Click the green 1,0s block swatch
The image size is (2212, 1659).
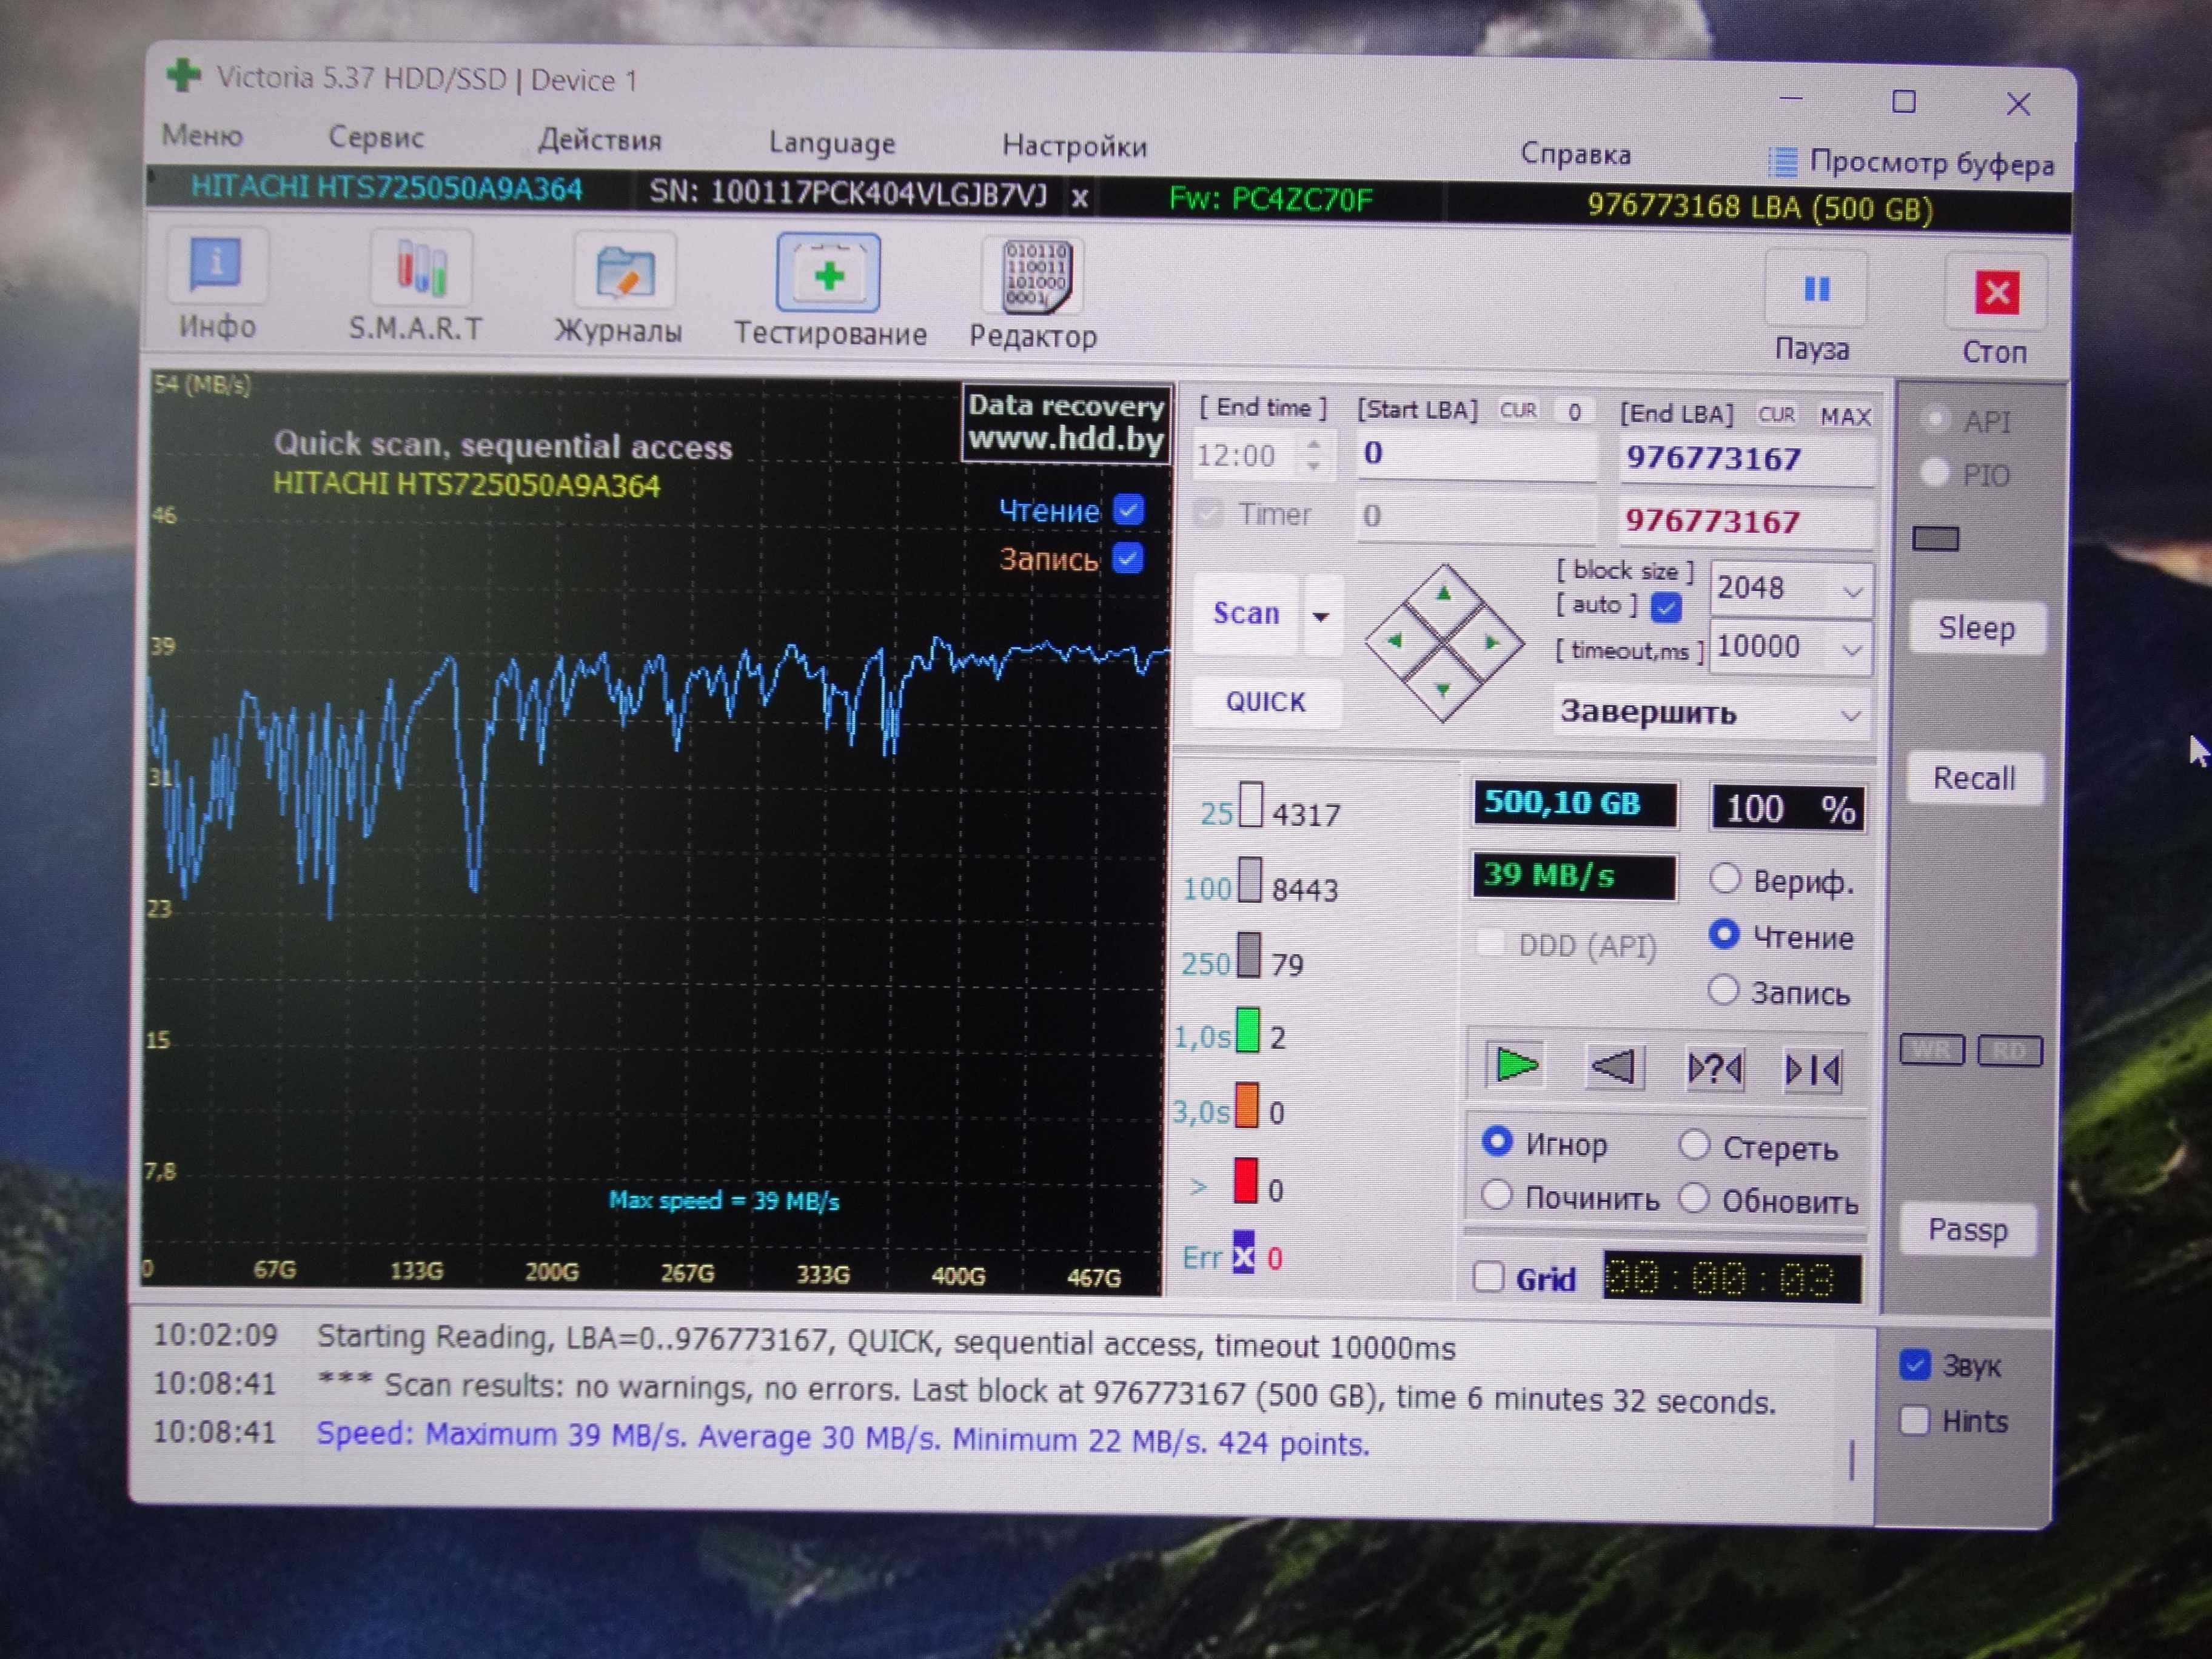[1247, 1030]
